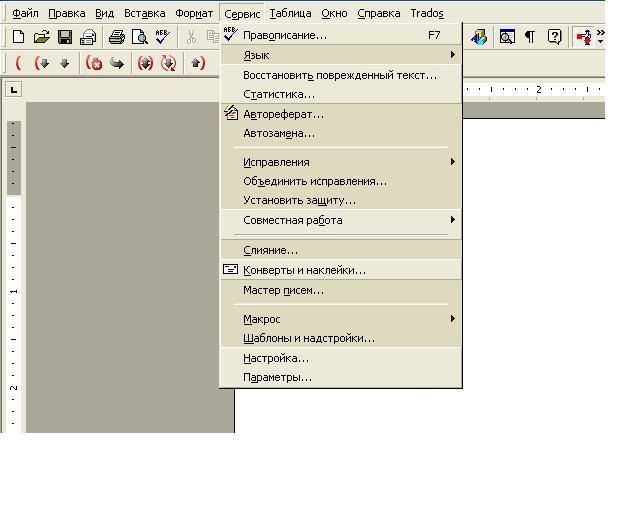Viewport: 640px width, 512px height.
Task: Click Trados Open/Get bracket-arrow icon
Action: (42, 63)
